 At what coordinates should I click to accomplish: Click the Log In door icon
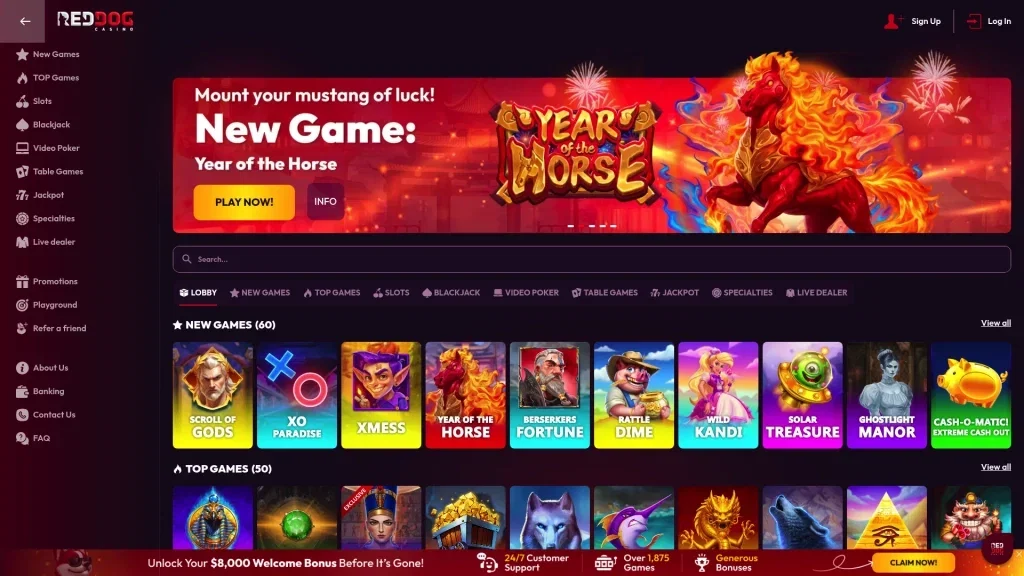(x=974, y=22)
